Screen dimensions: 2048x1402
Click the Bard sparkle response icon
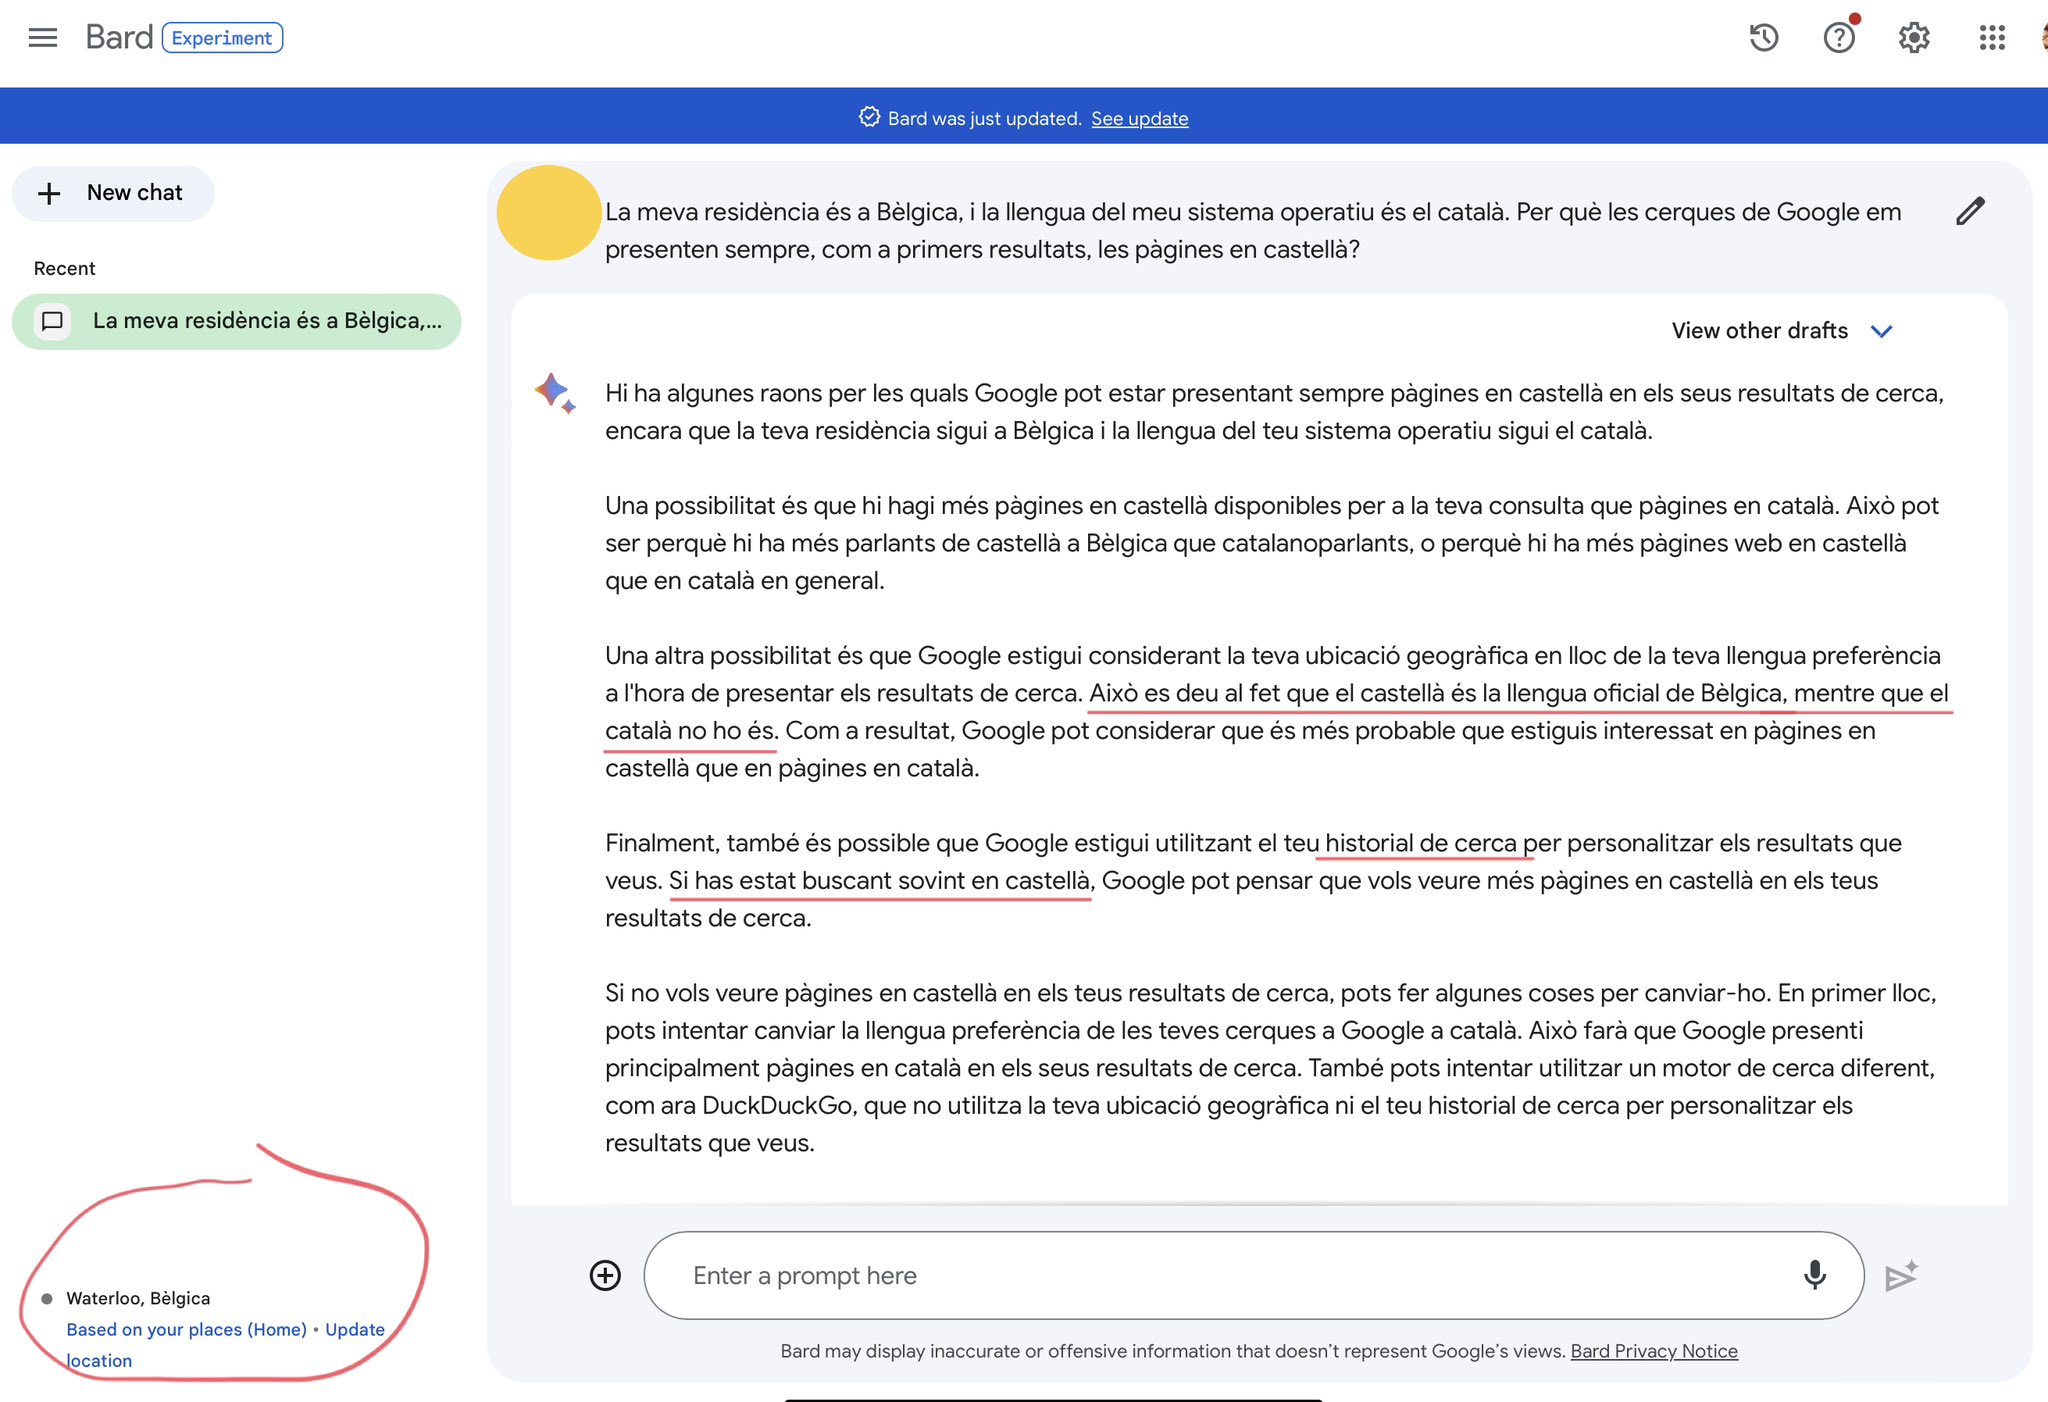click(554, 392)
